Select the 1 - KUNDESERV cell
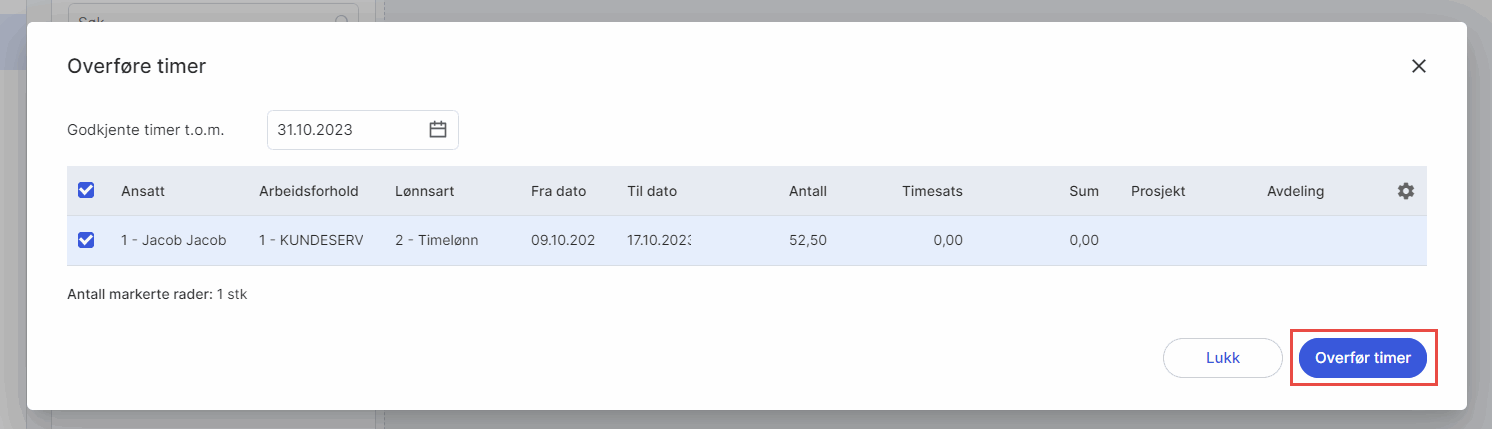1492x429 pixels. pos(310,240)
